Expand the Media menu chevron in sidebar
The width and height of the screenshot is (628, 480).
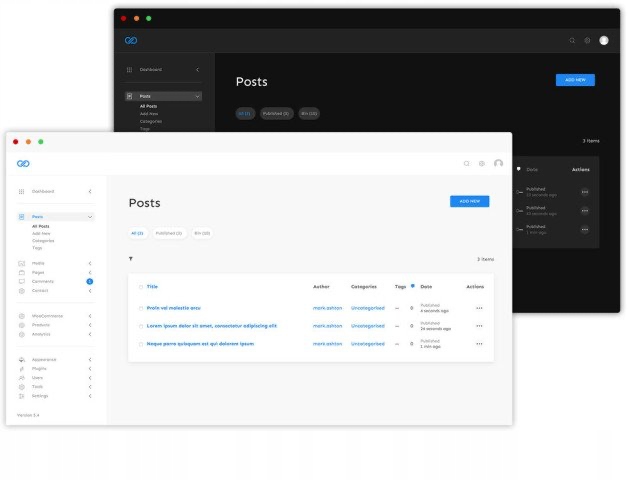coord(90,263)
